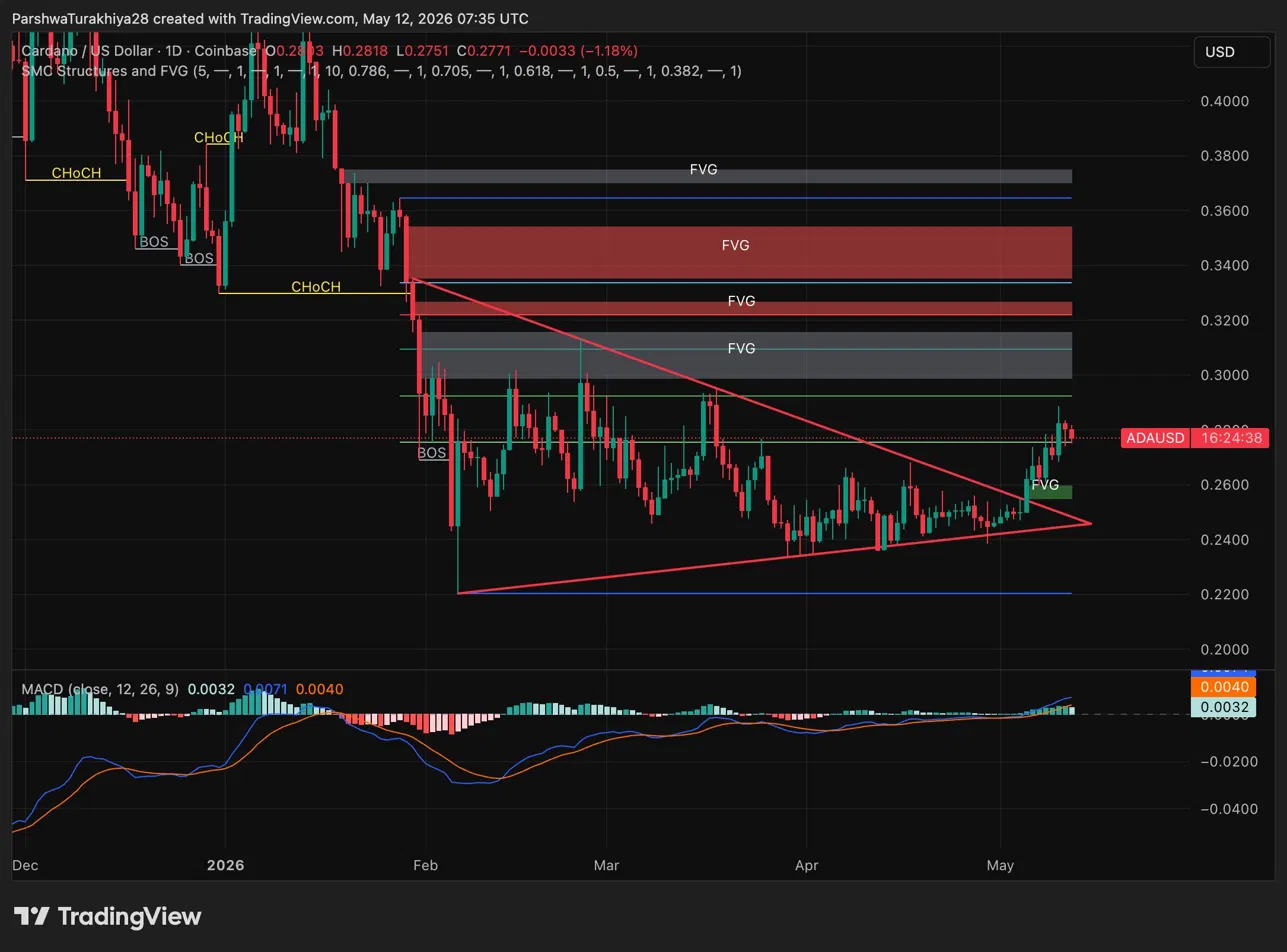
Task: Select the red ADAUSD price label
Action: pyautogui.click(x=1155, y=438)
